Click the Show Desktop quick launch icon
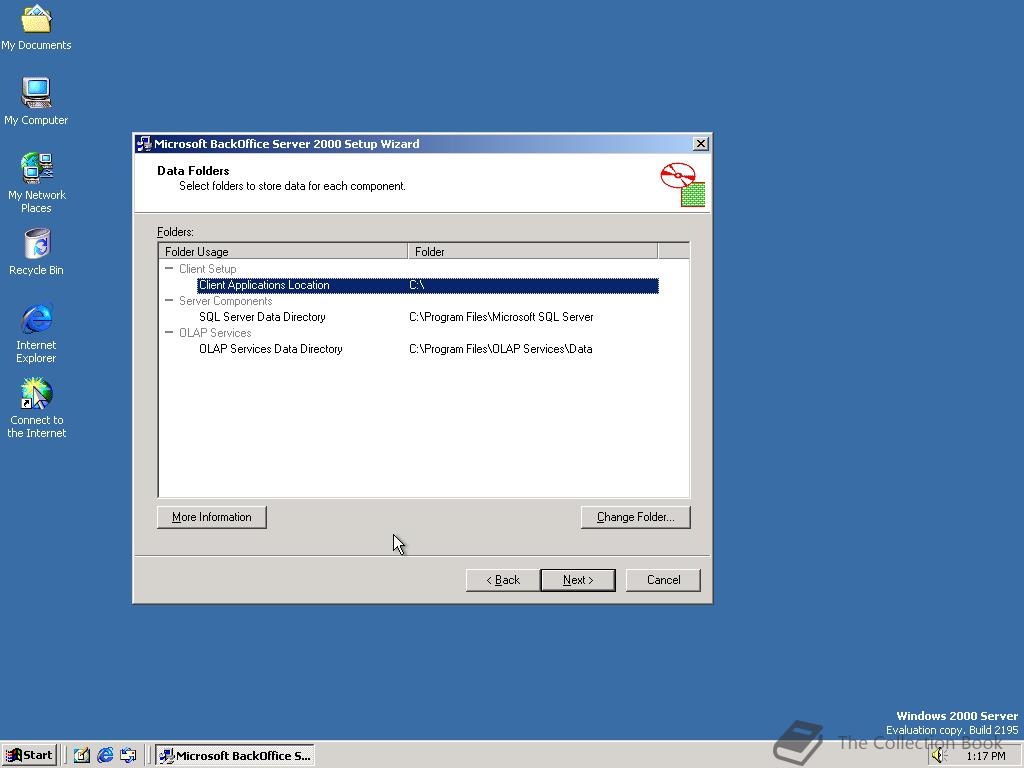The image size is (1024, 768). click(82, 755)
